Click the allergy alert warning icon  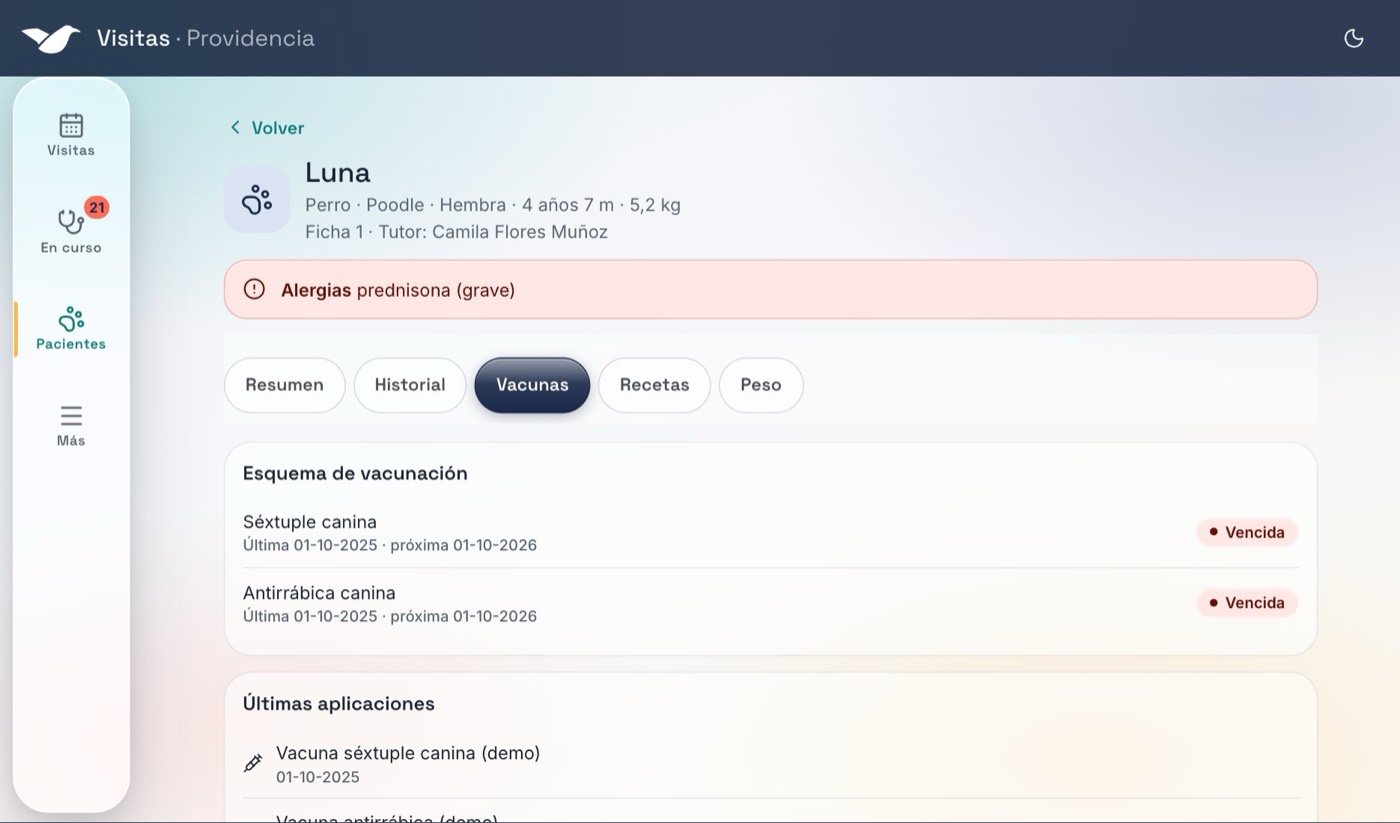254,289
